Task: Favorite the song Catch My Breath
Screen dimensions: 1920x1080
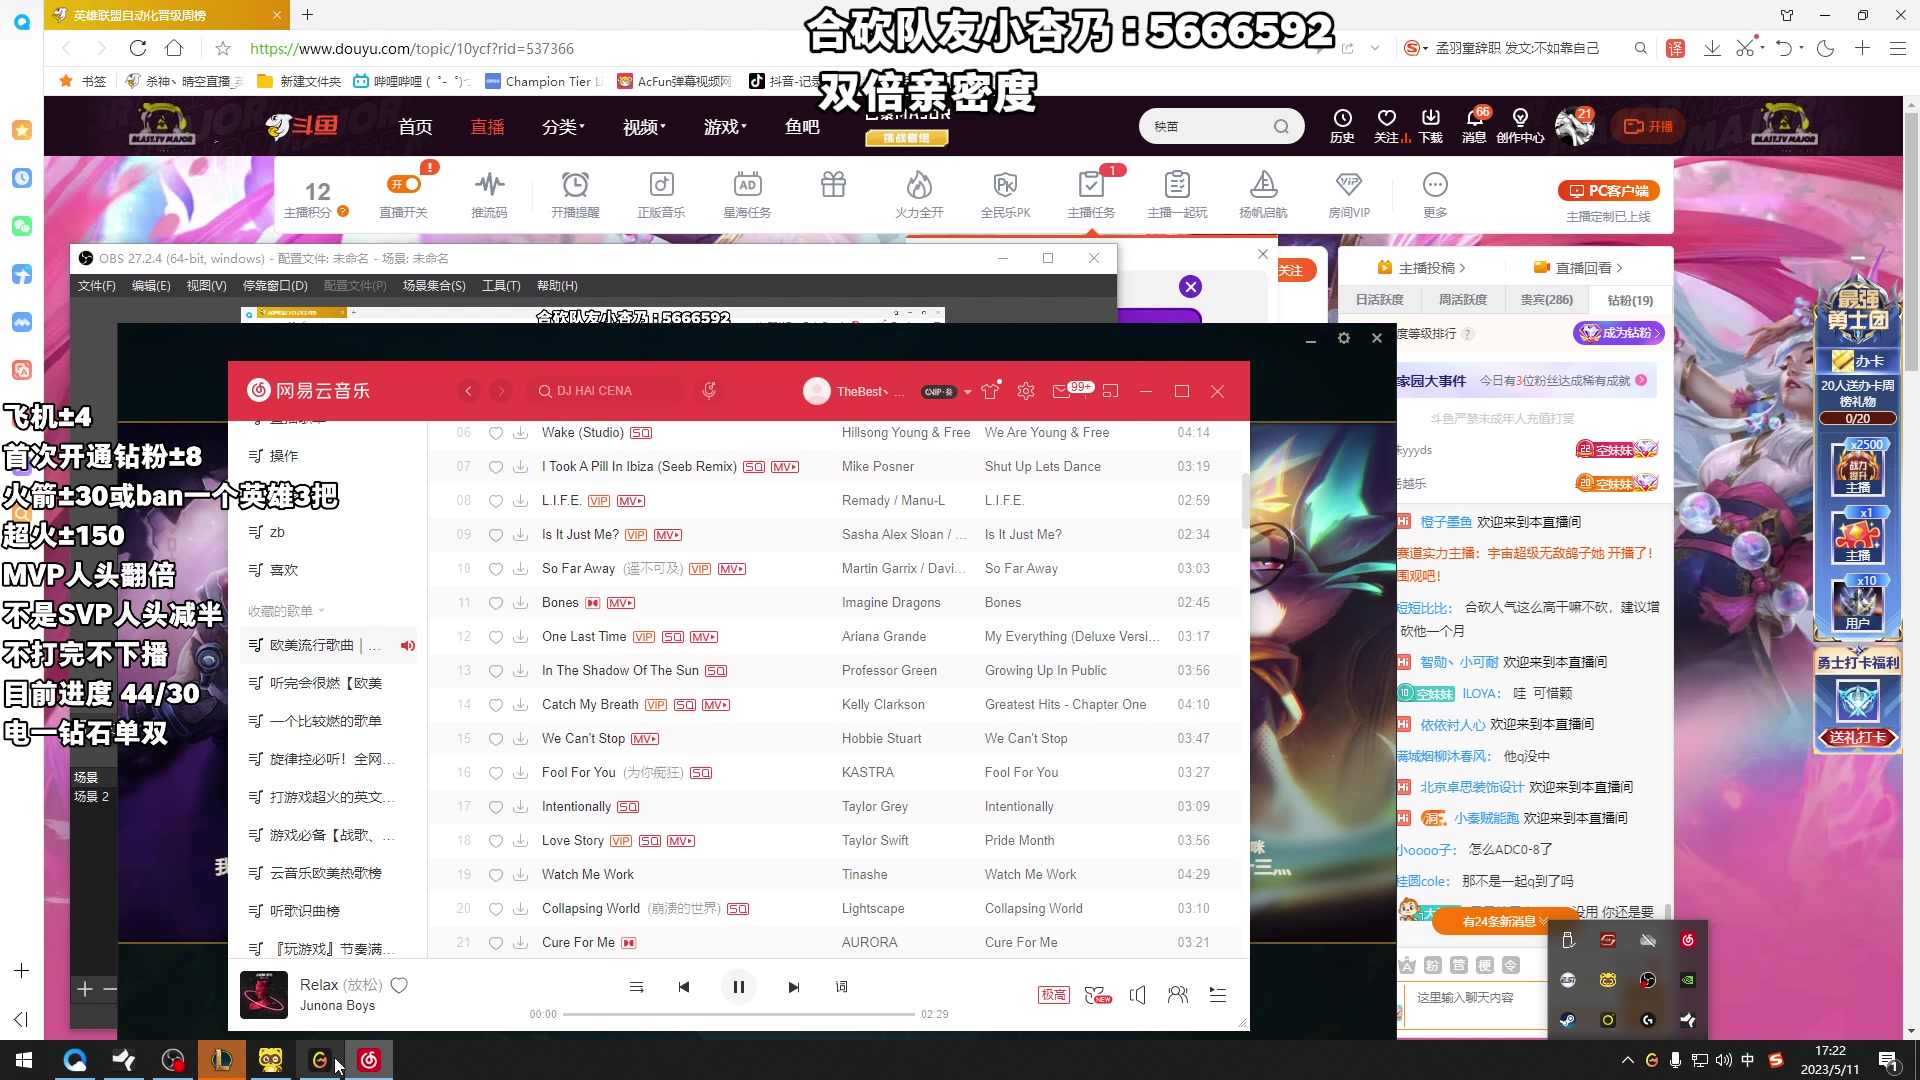Action: (x=495, y=705)
